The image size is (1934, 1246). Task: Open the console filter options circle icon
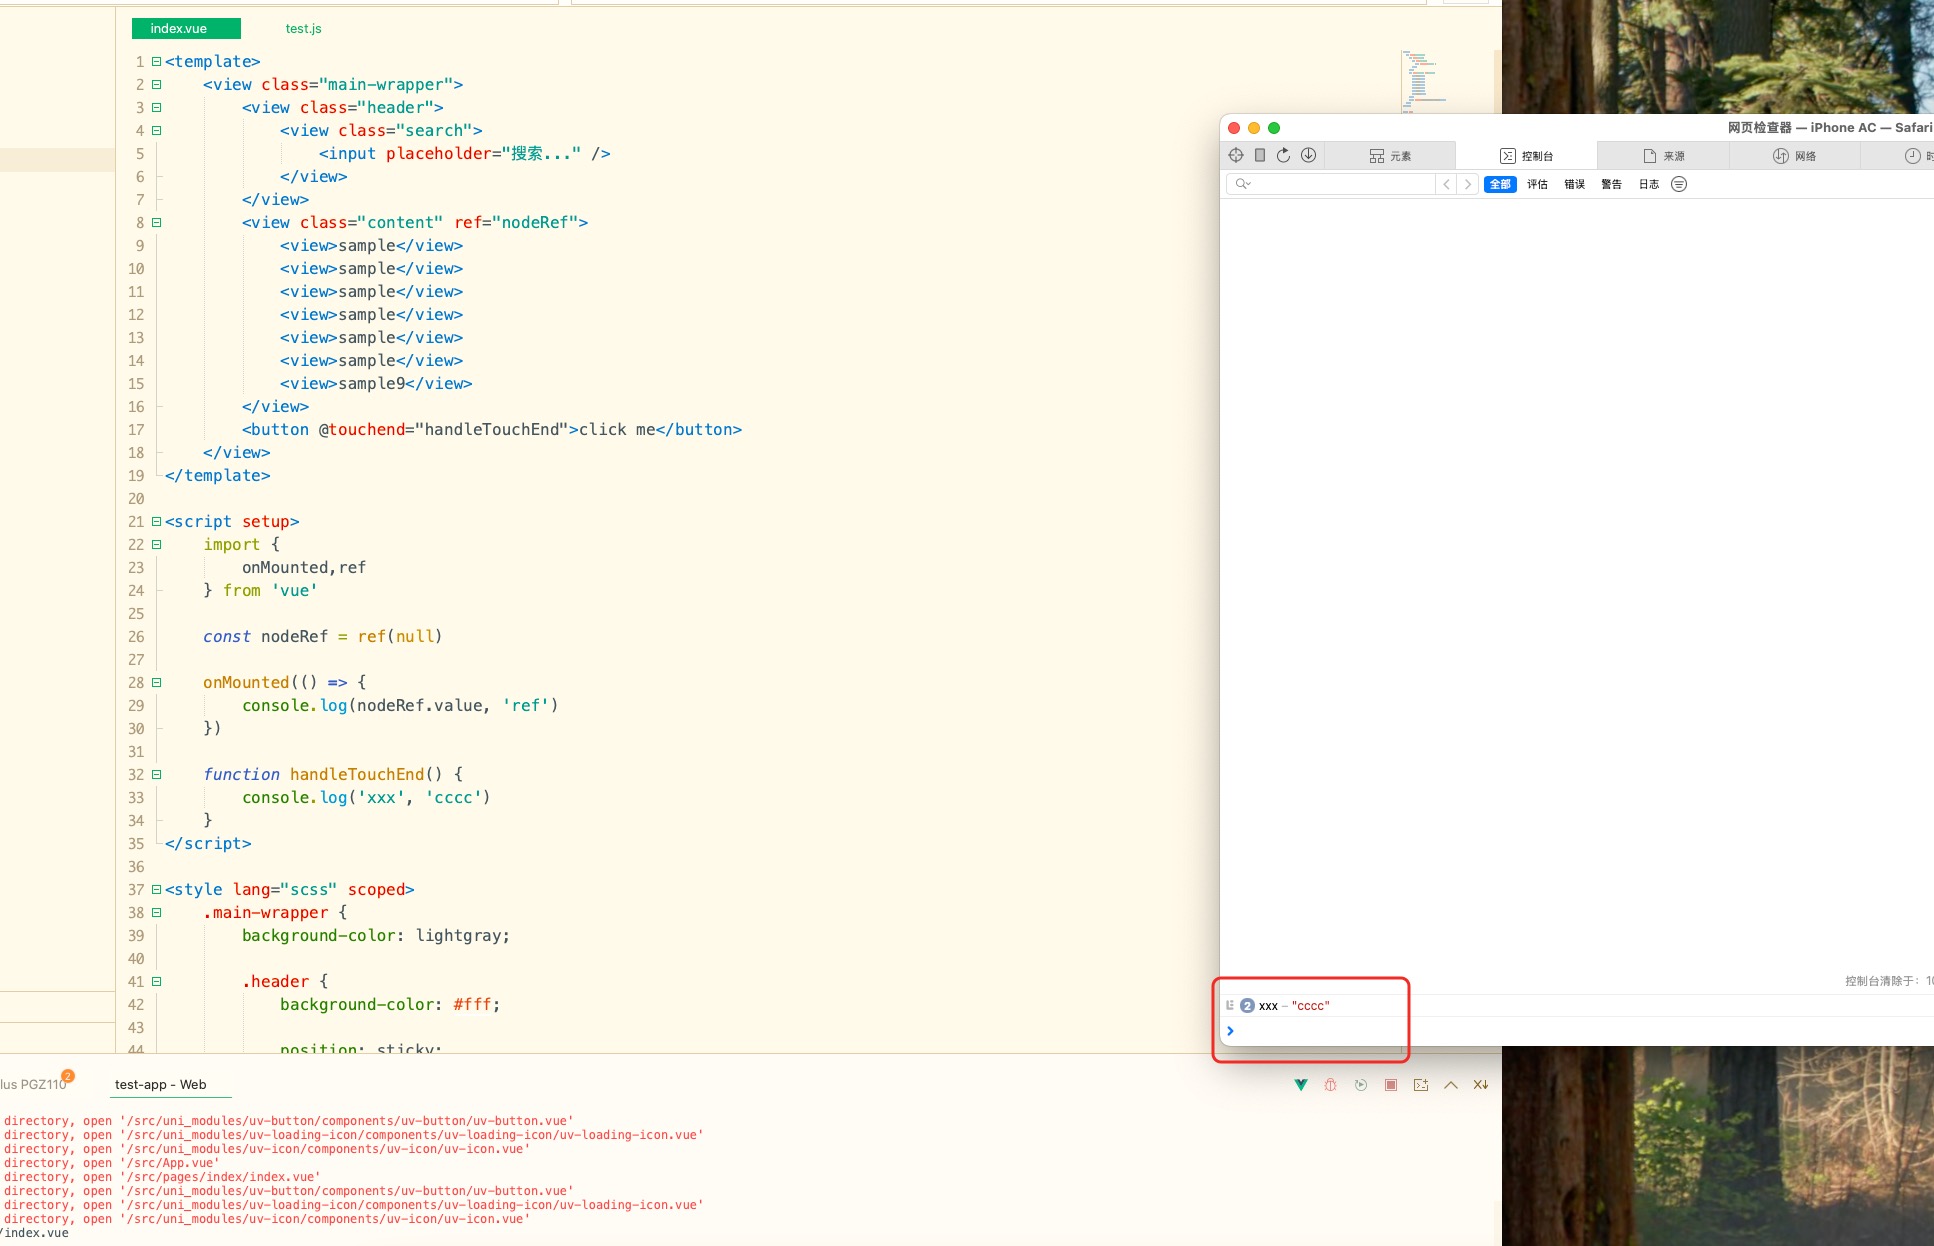click(1679, 184)
